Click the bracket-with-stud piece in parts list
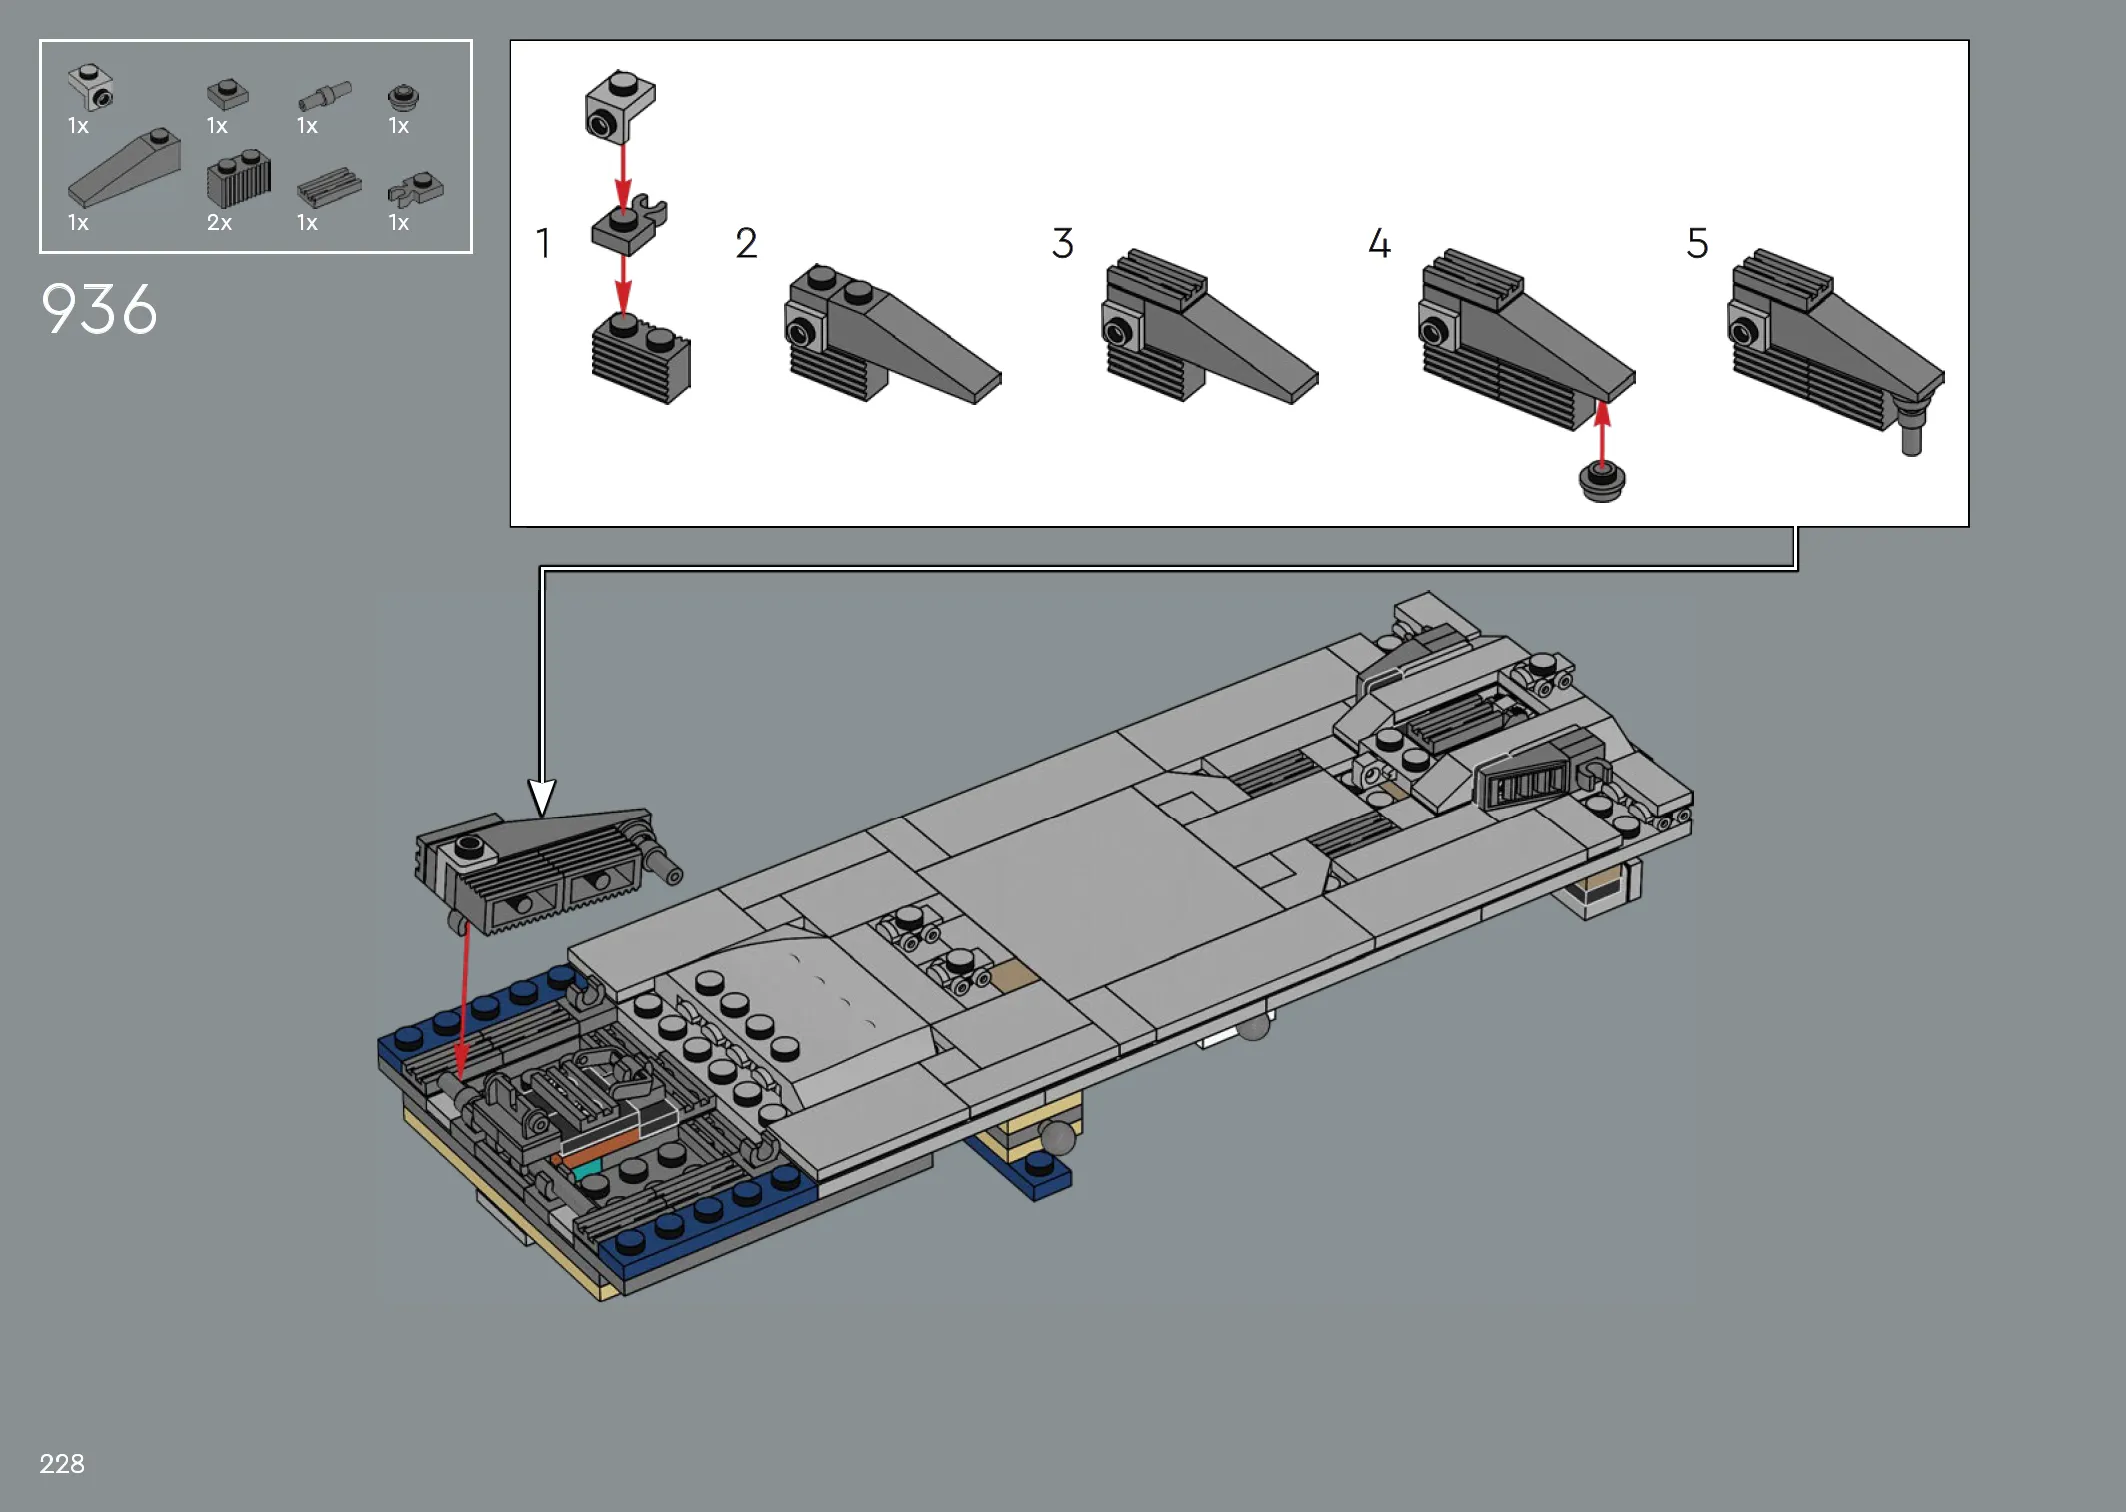This screenshot has width=2126, height=1512. click(x=90, y=87)
